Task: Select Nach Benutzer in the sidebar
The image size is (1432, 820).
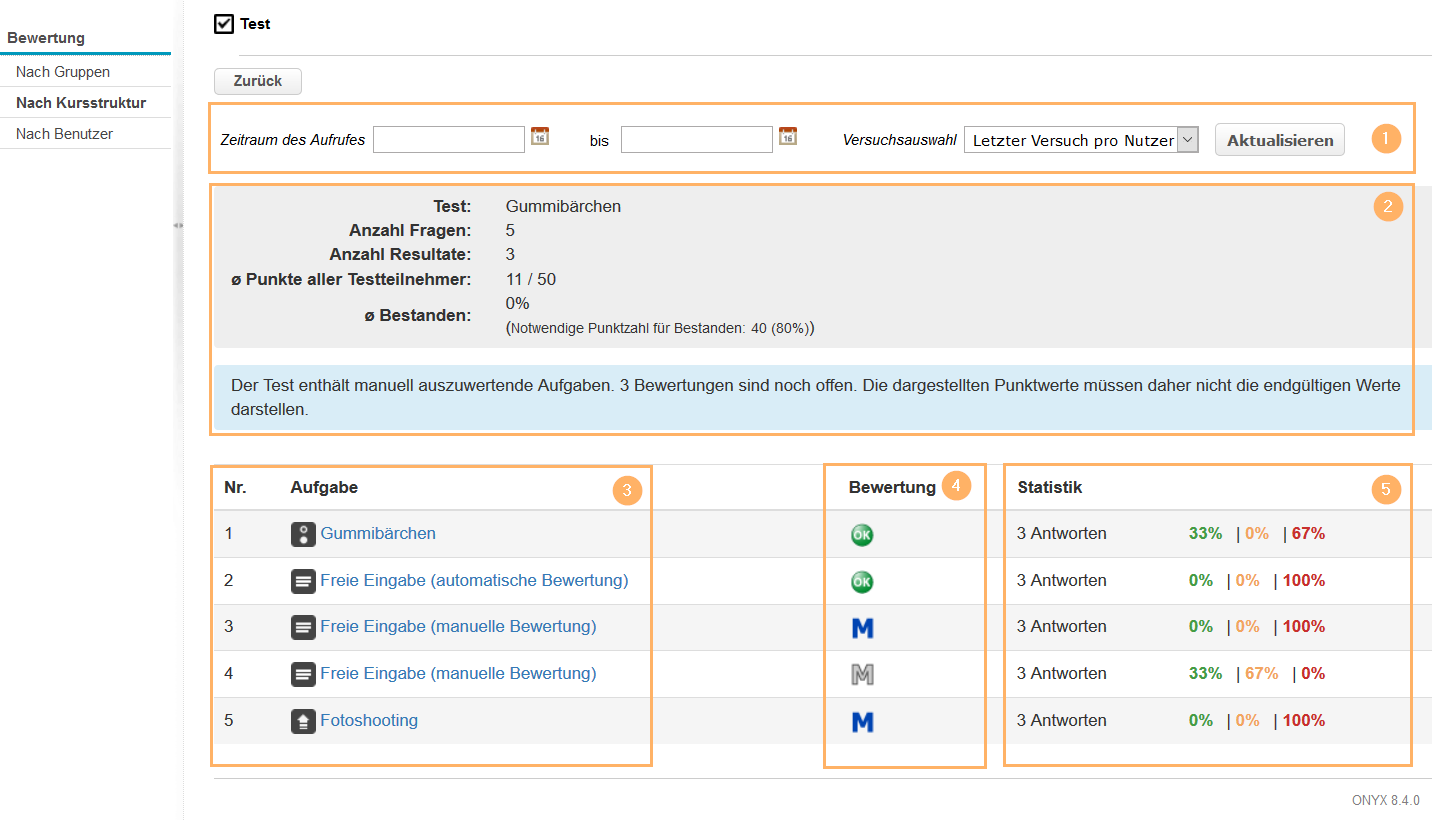Action: [x=64, y=134]
